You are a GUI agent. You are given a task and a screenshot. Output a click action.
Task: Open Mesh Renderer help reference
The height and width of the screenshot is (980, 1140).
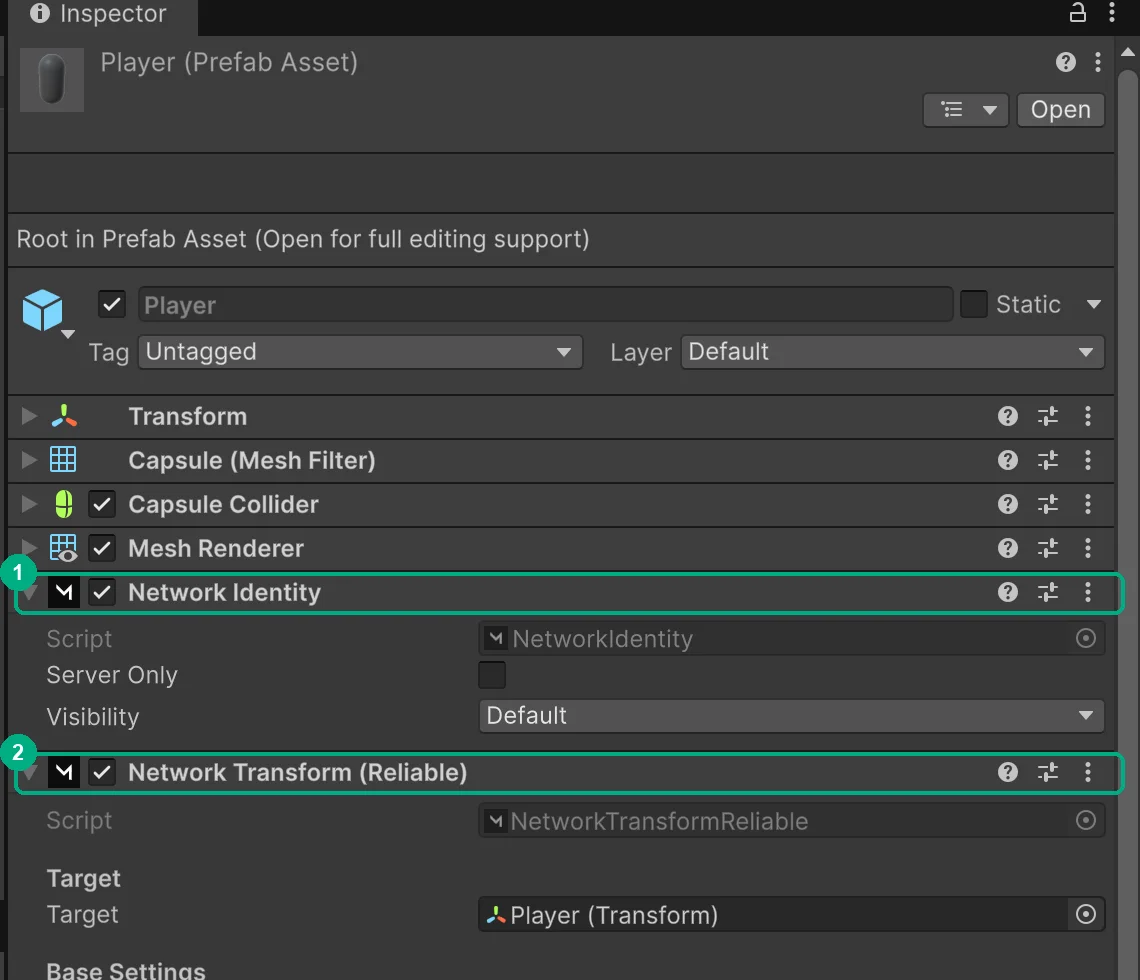point(1008,548)
